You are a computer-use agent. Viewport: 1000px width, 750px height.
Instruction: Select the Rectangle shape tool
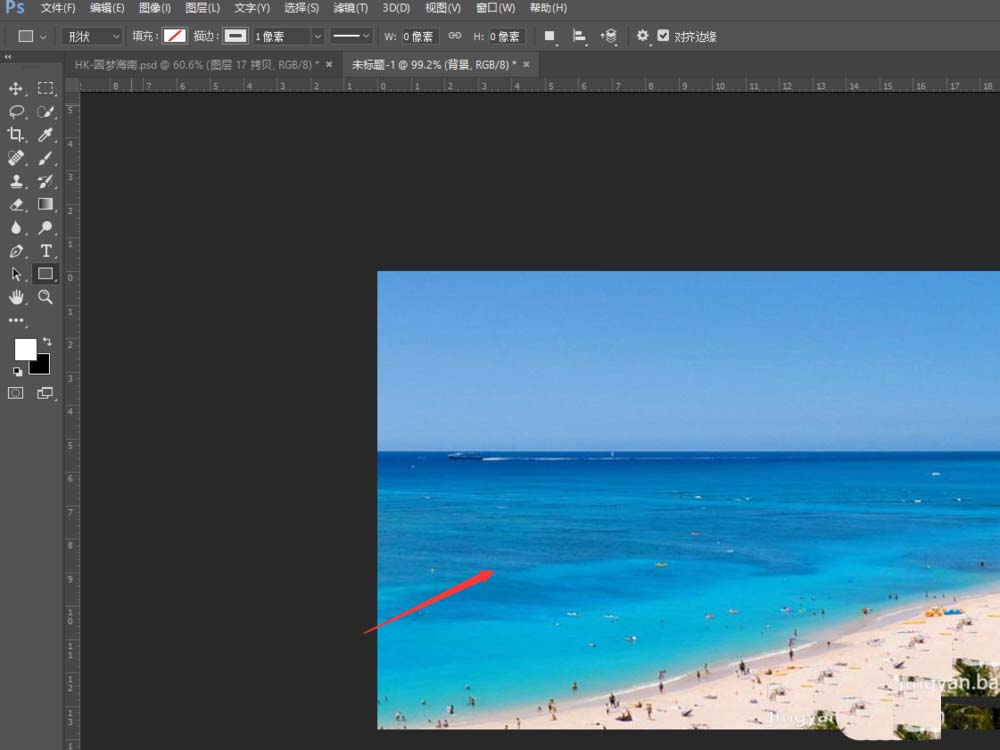coord(45,274)
